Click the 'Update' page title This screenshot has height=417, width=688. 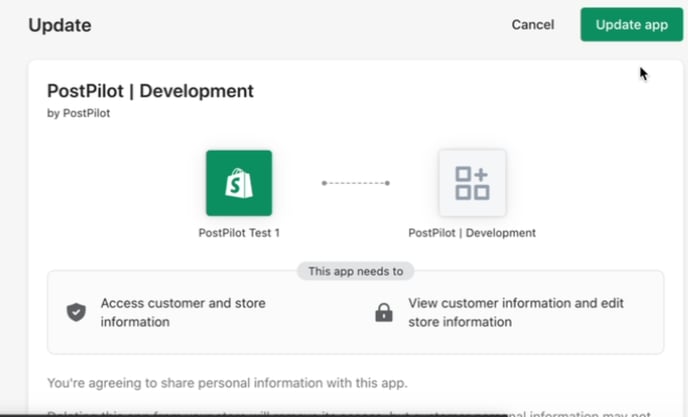click(60, 25)
